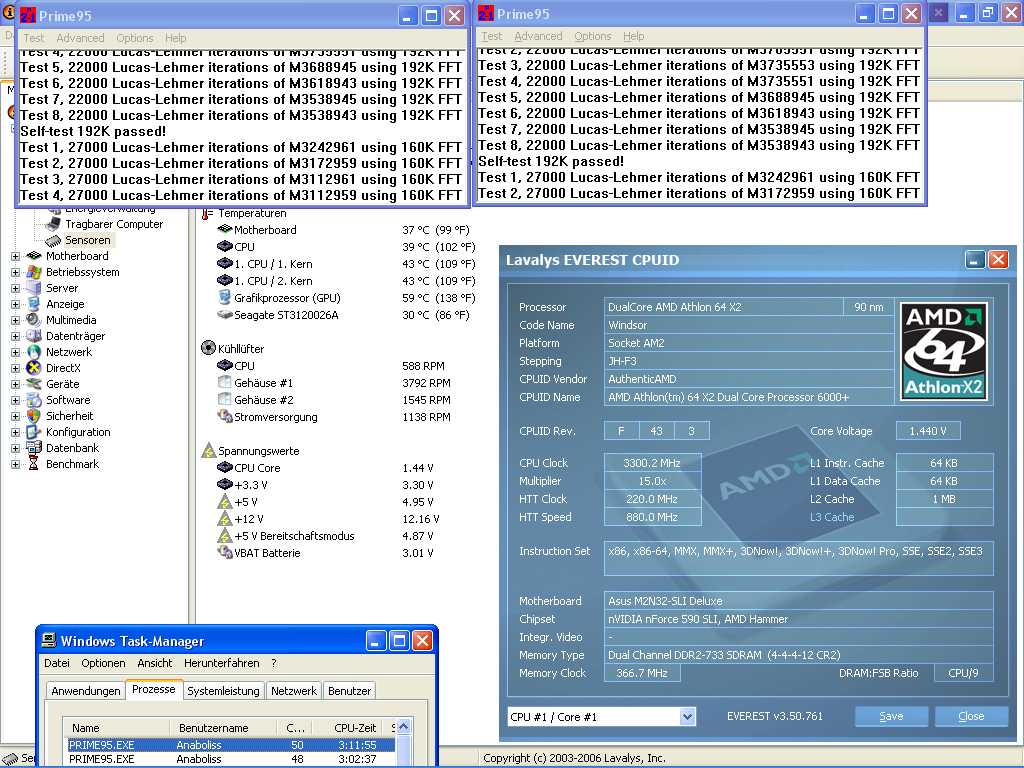Click the Server icon in tree
1024x768 pixels.
(x=34, y=288)
